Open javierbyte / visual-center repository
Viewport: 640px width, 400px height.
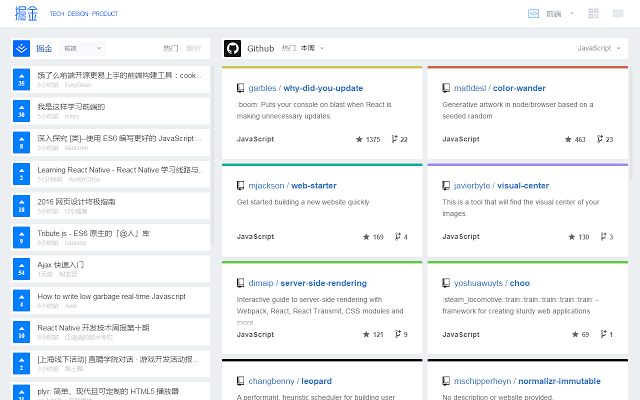point(501,186)
